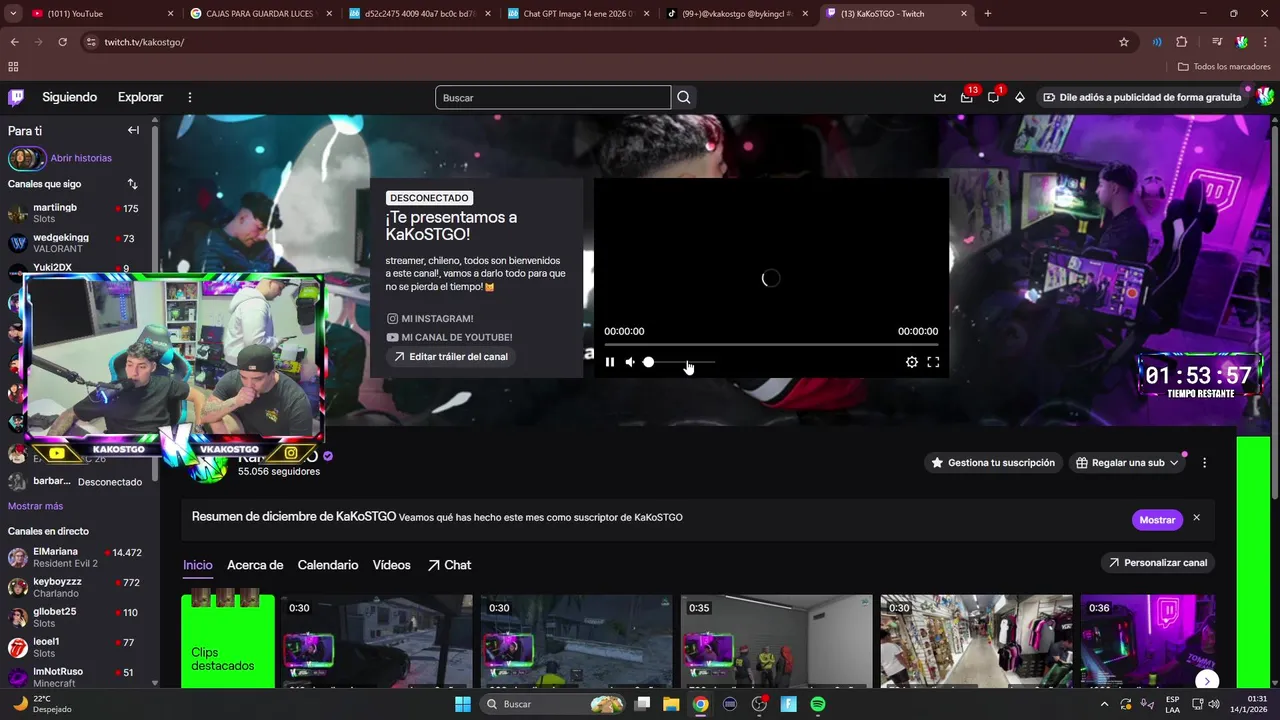Click the ad-free offer banner button
The height and width of the screenshot is (720, 1280).
pyautogui.click(x=1142, y=97)
